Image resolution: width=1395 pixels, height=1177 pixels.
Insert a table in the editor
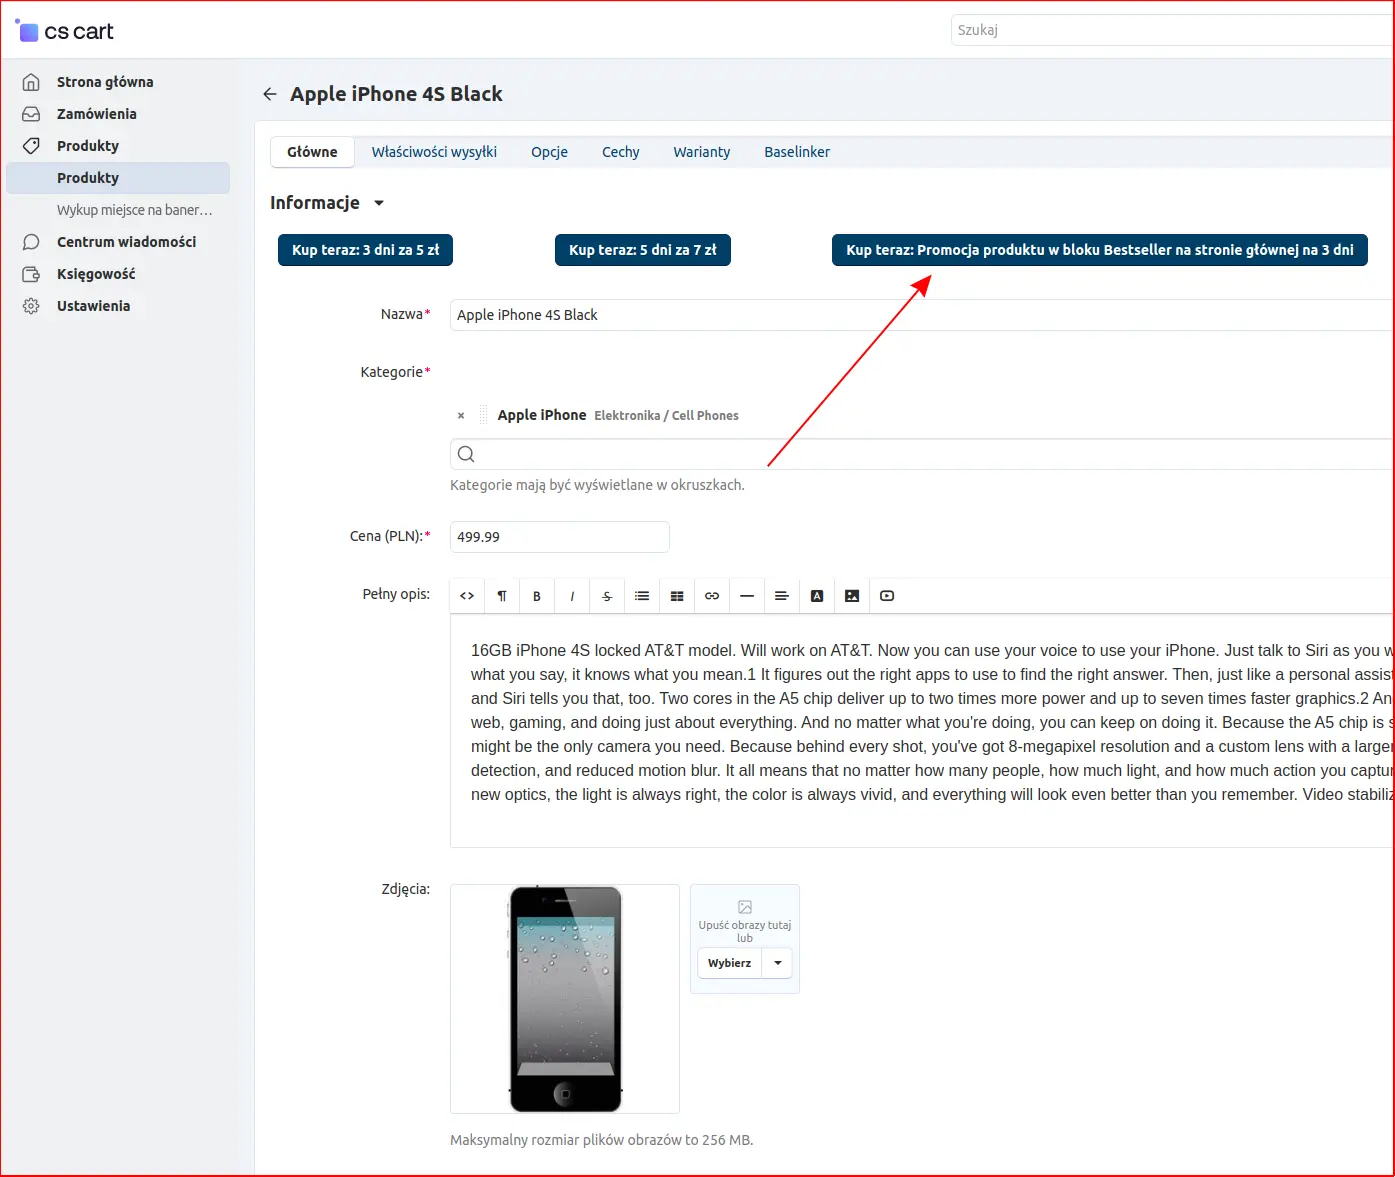tap(677, 596)
